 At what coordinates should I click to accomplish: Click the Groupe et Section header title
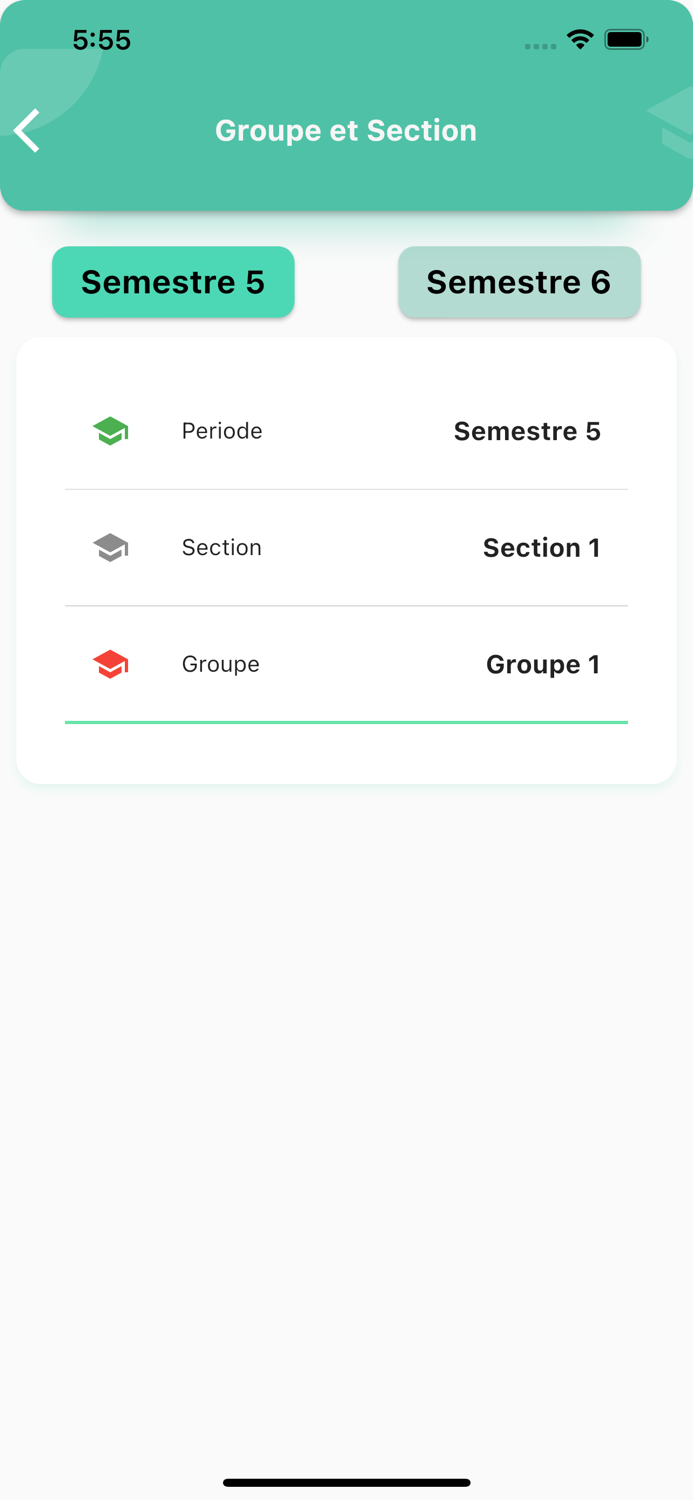pos(346,131)
